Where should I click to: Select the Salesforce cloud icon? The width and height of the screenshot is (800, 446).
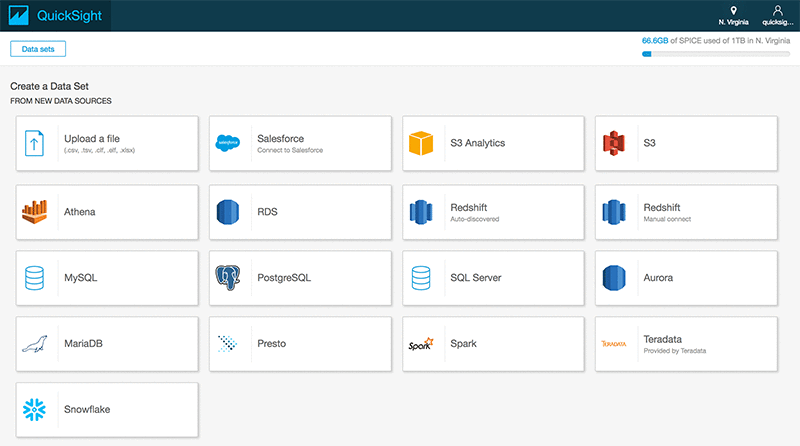pyautogui.click(x=228, y=143)
